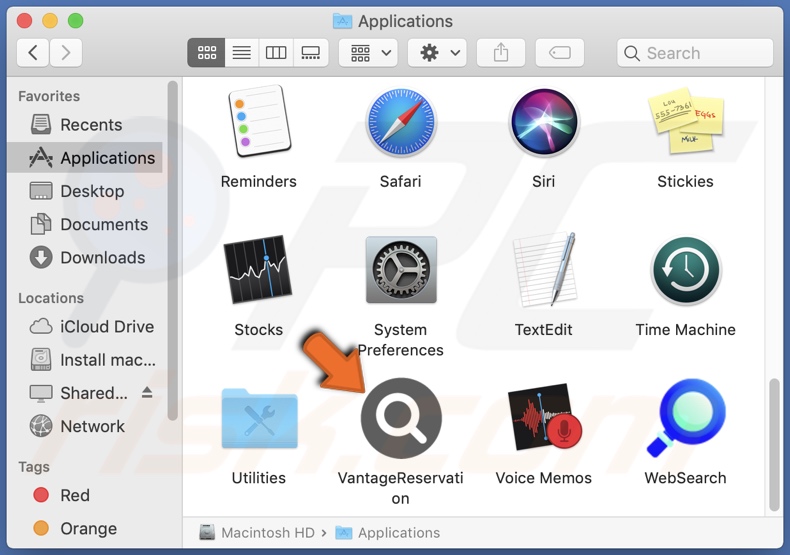Select the Install mac... volume
Screen dimensions: 790x555
click(86, 360)
